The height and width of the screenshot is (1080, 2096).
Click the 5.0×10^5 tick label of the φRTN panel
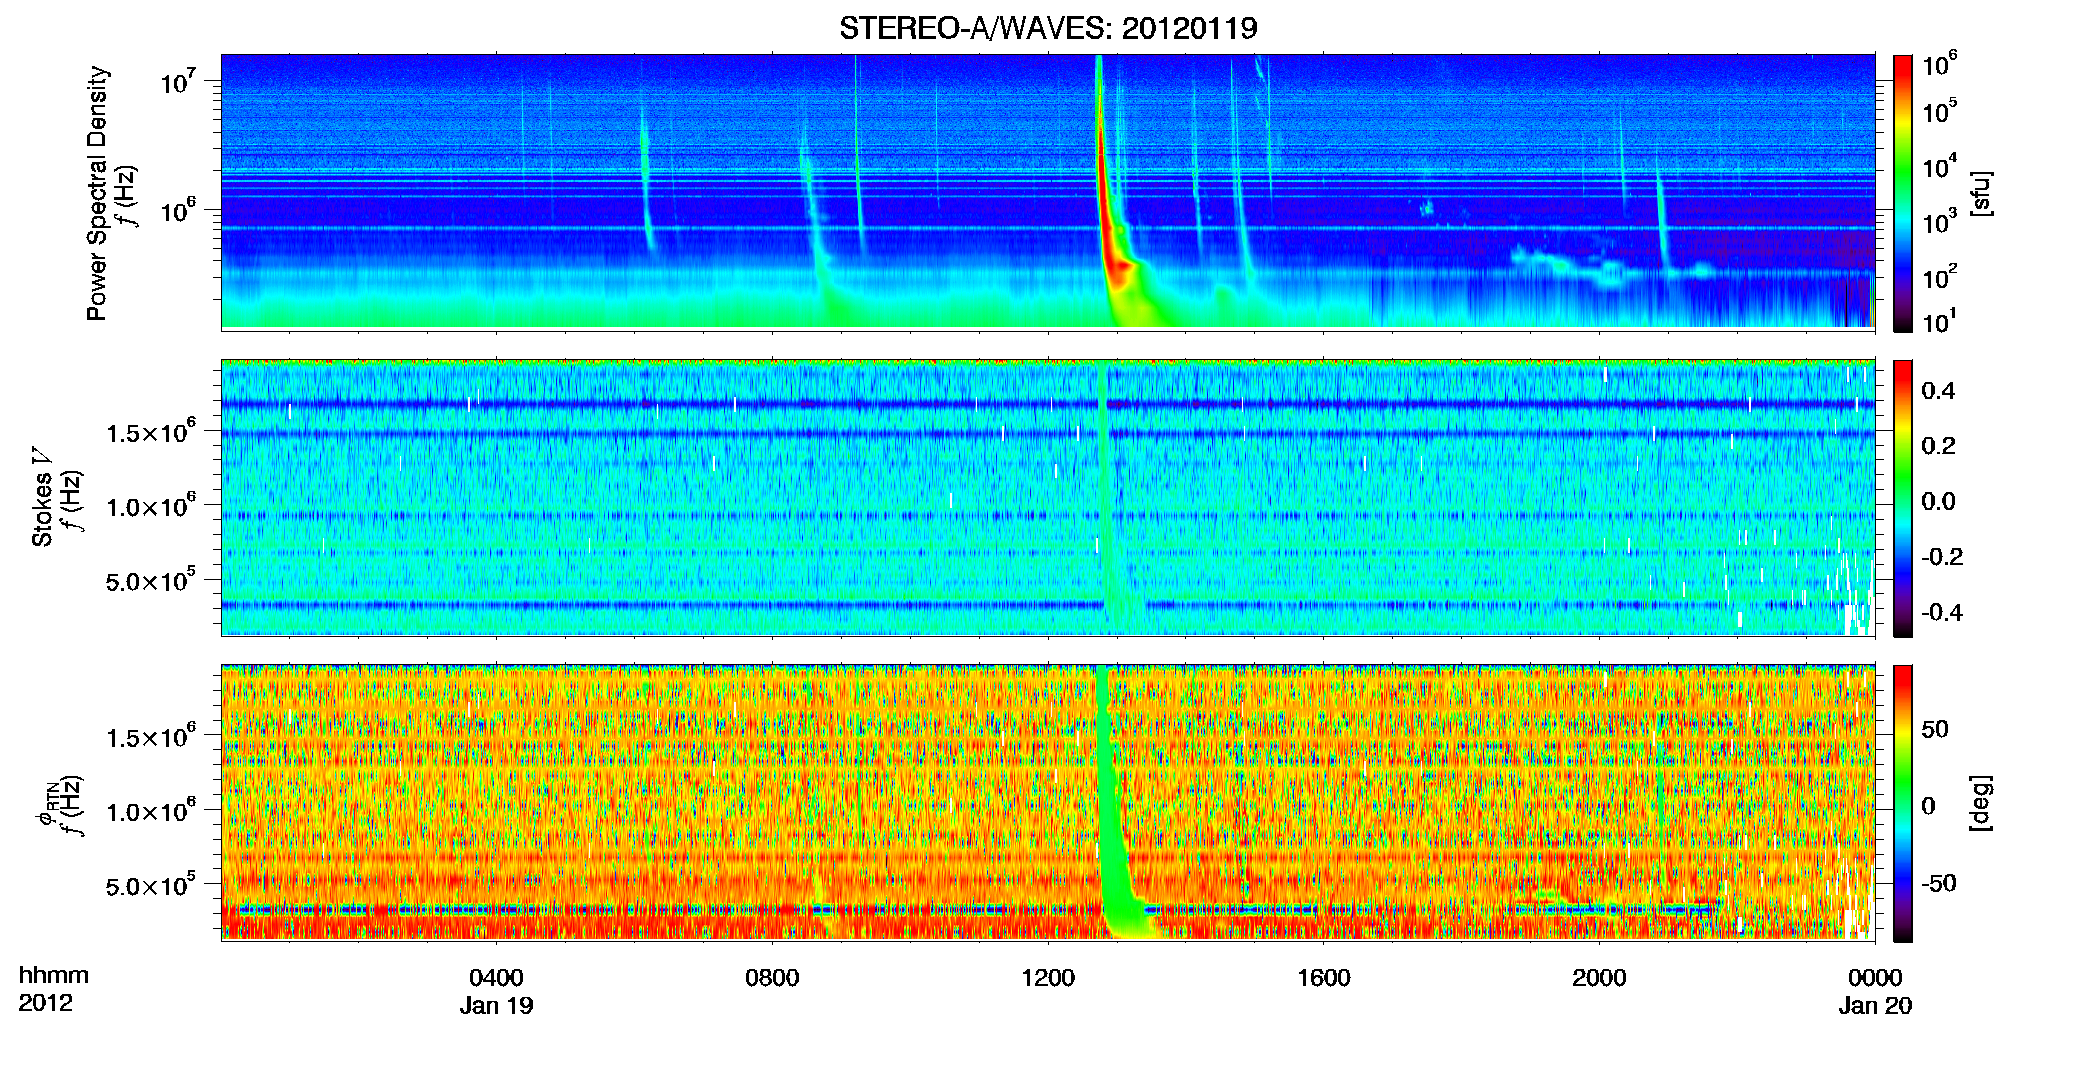click(151, 886)
